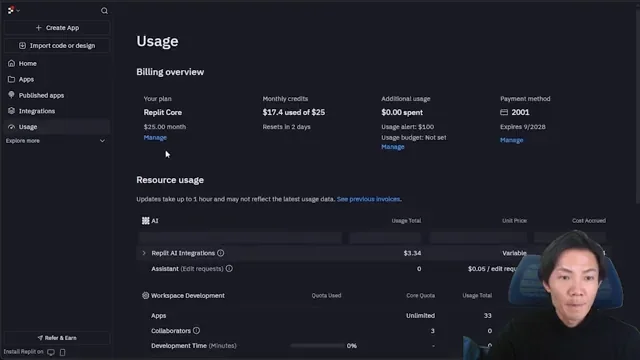640x360 pixels.
Task: Click the 'Usage alert: $100' text
Action: click(407, 127)
